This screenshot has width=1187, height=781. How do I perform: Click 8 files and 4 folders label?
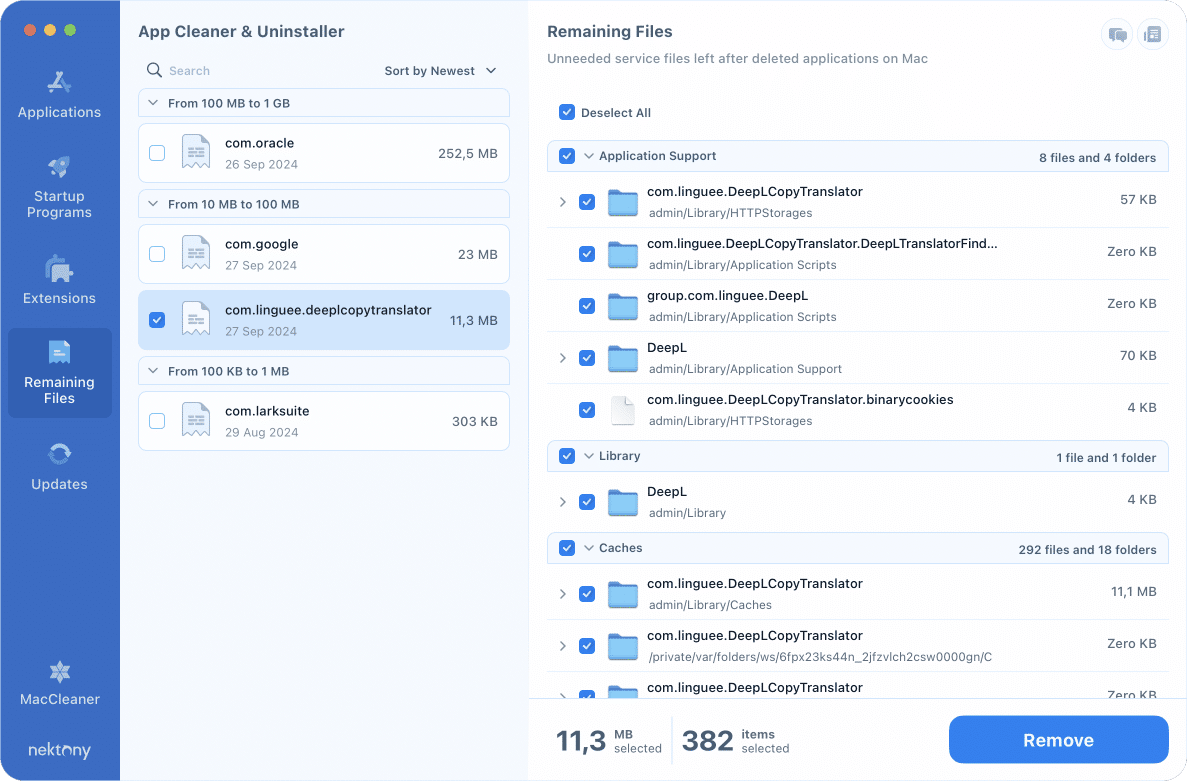click(x=1097, y=157)
